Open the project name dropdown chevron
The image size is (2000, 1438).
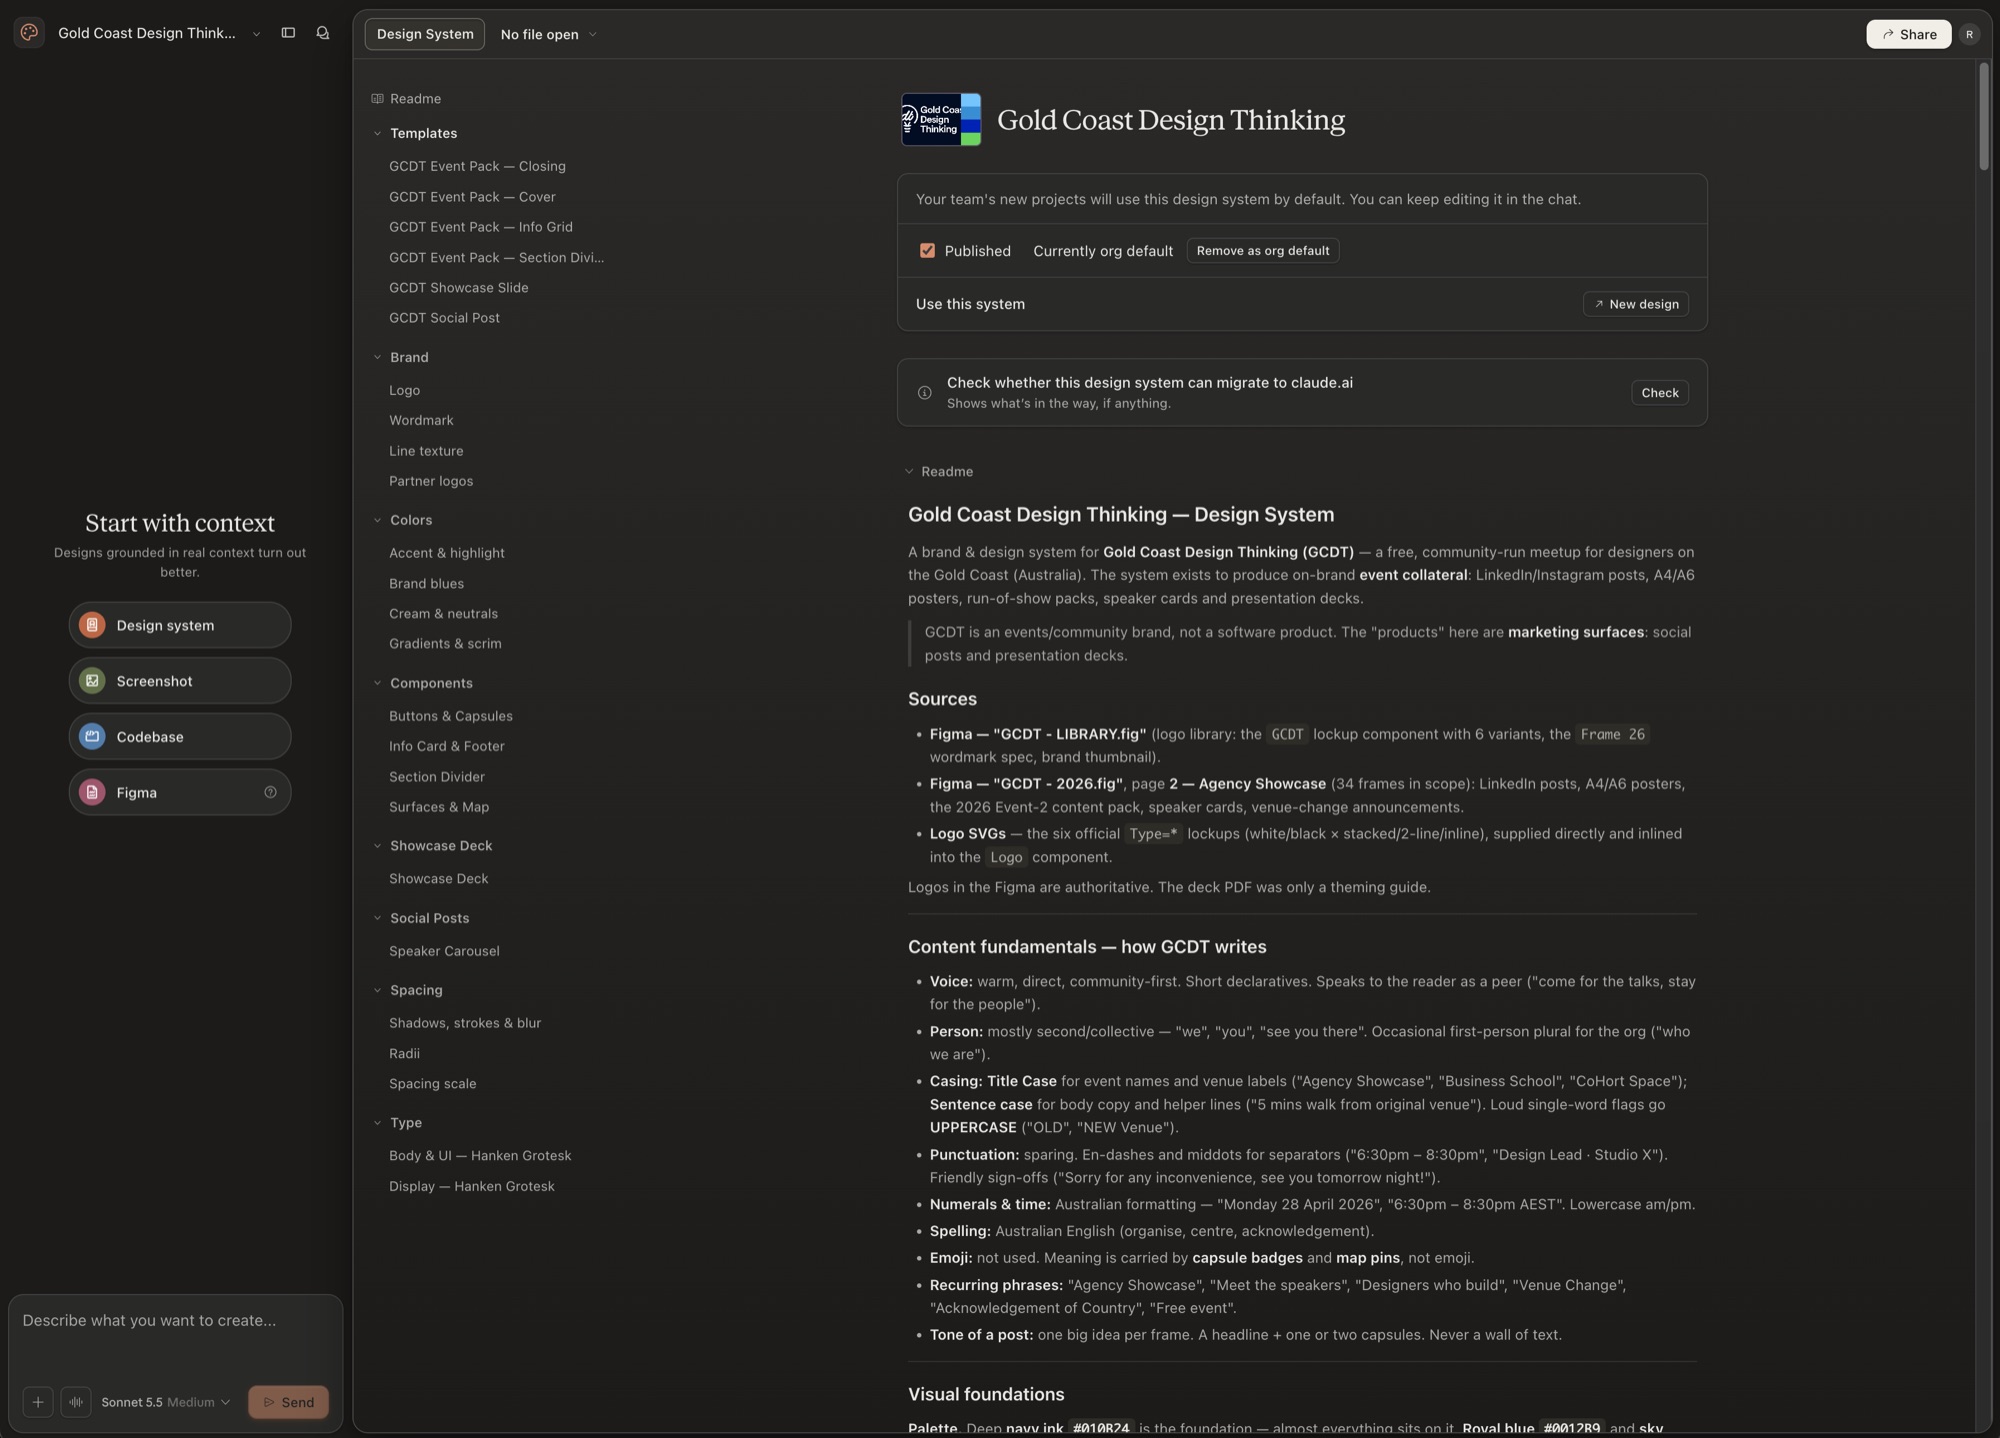coord(256,34)
